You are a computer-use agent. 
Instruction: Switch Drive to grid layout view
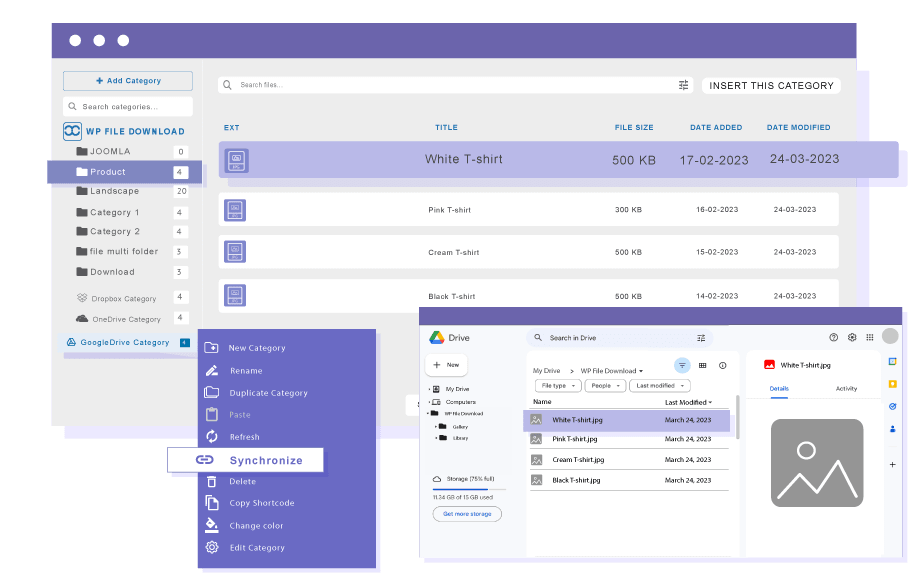click(703, 366)
